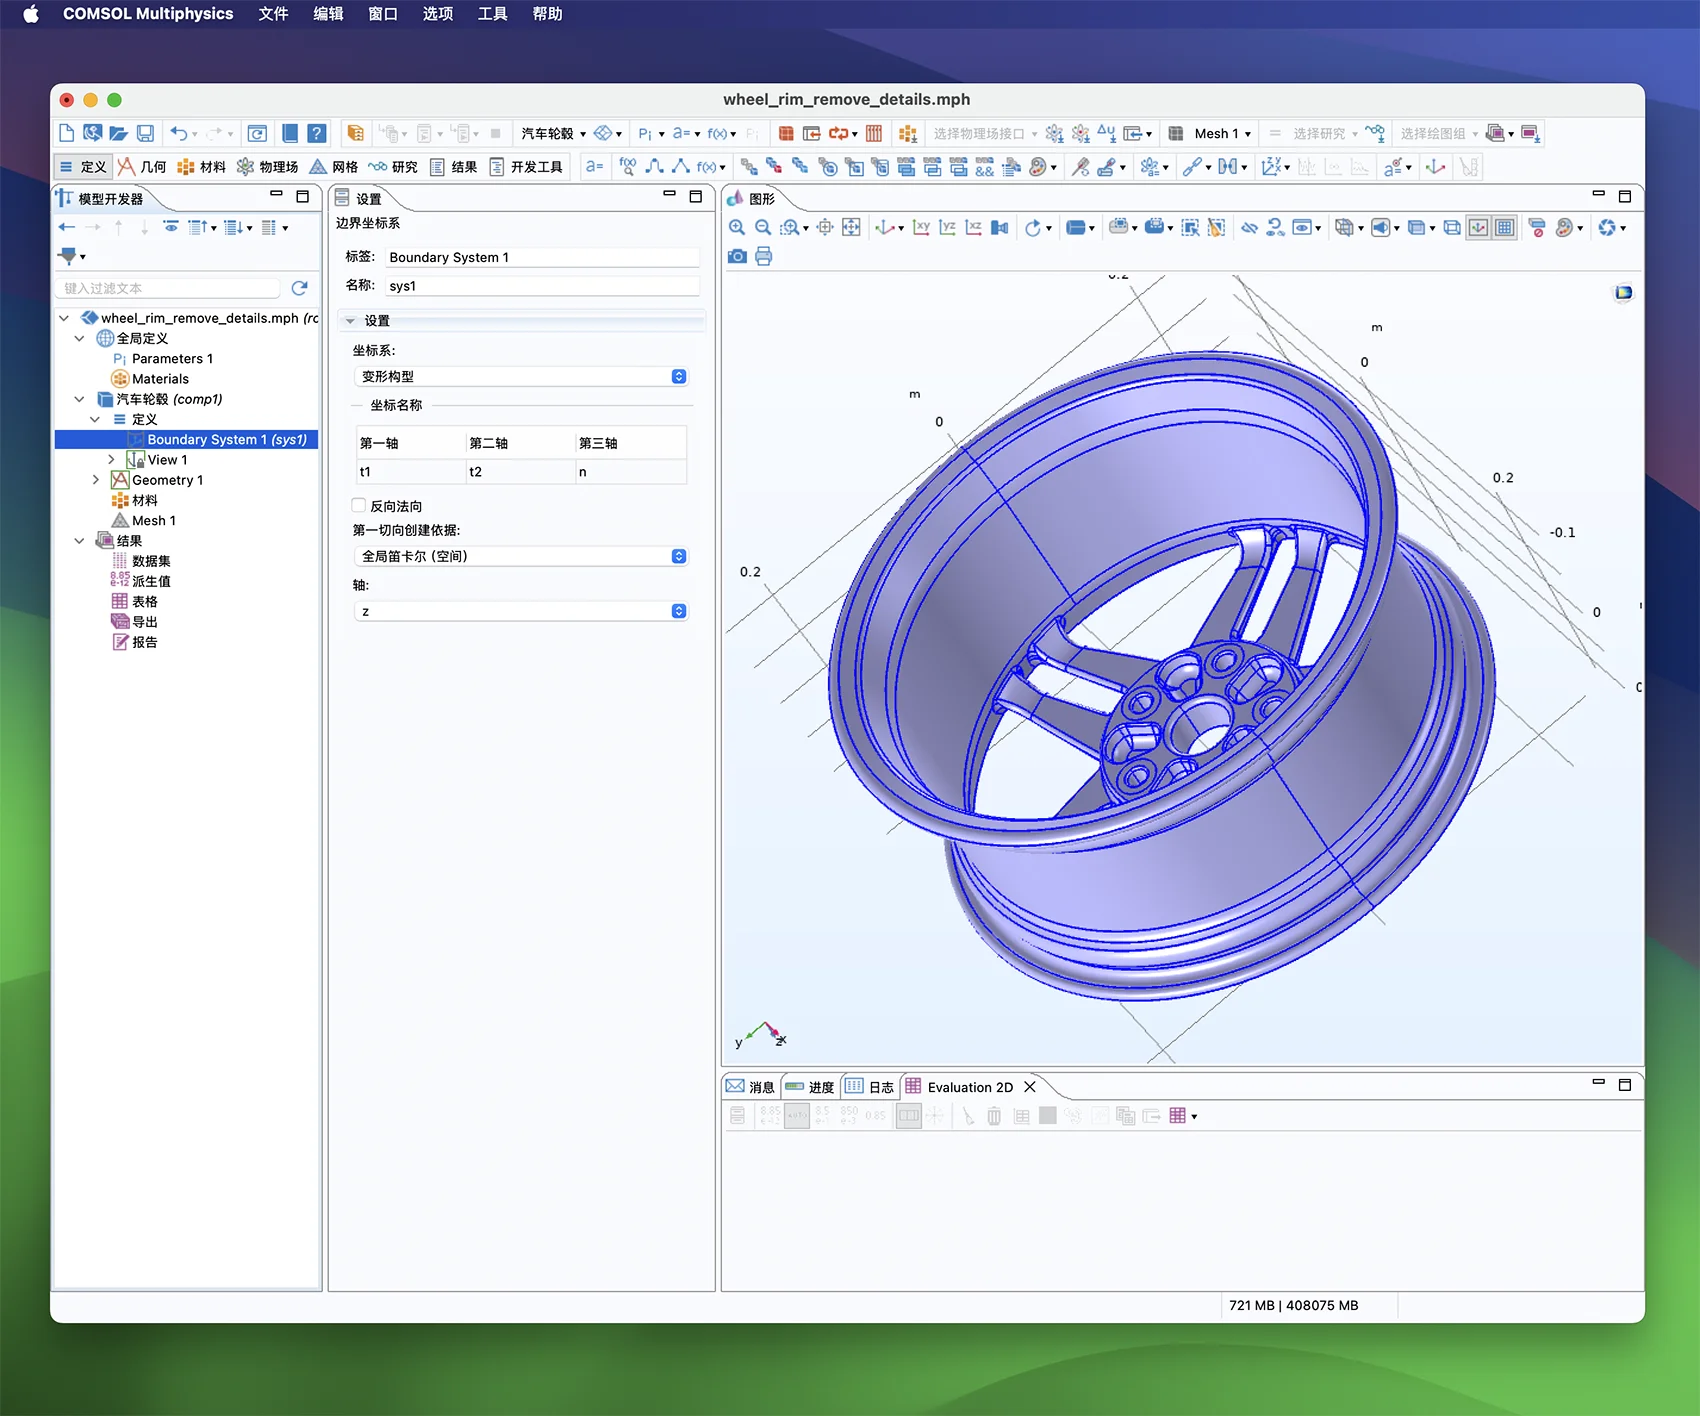The height and width of the screenshot is (1416, 1700).
Task: Click the refresh icon beside filter box
Action: click(x=299, y=288)
